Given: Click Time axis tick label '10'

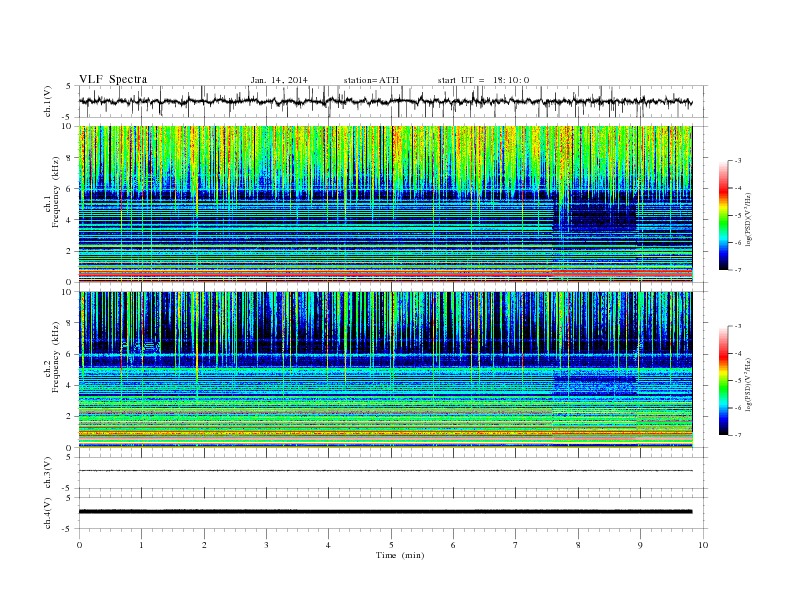Looking at the screenshot, I should tap(703, 545).
